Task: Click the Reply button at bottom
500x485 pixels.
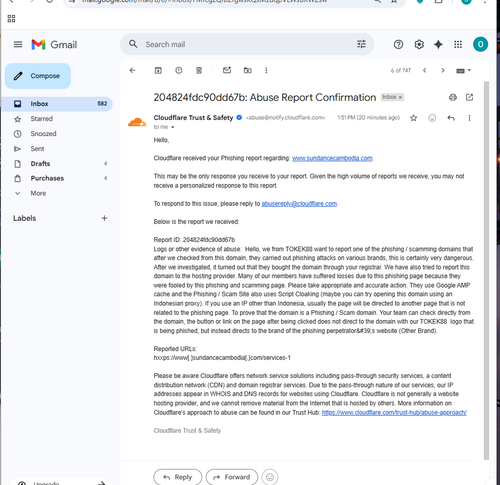Action: [x=178, y=477]
